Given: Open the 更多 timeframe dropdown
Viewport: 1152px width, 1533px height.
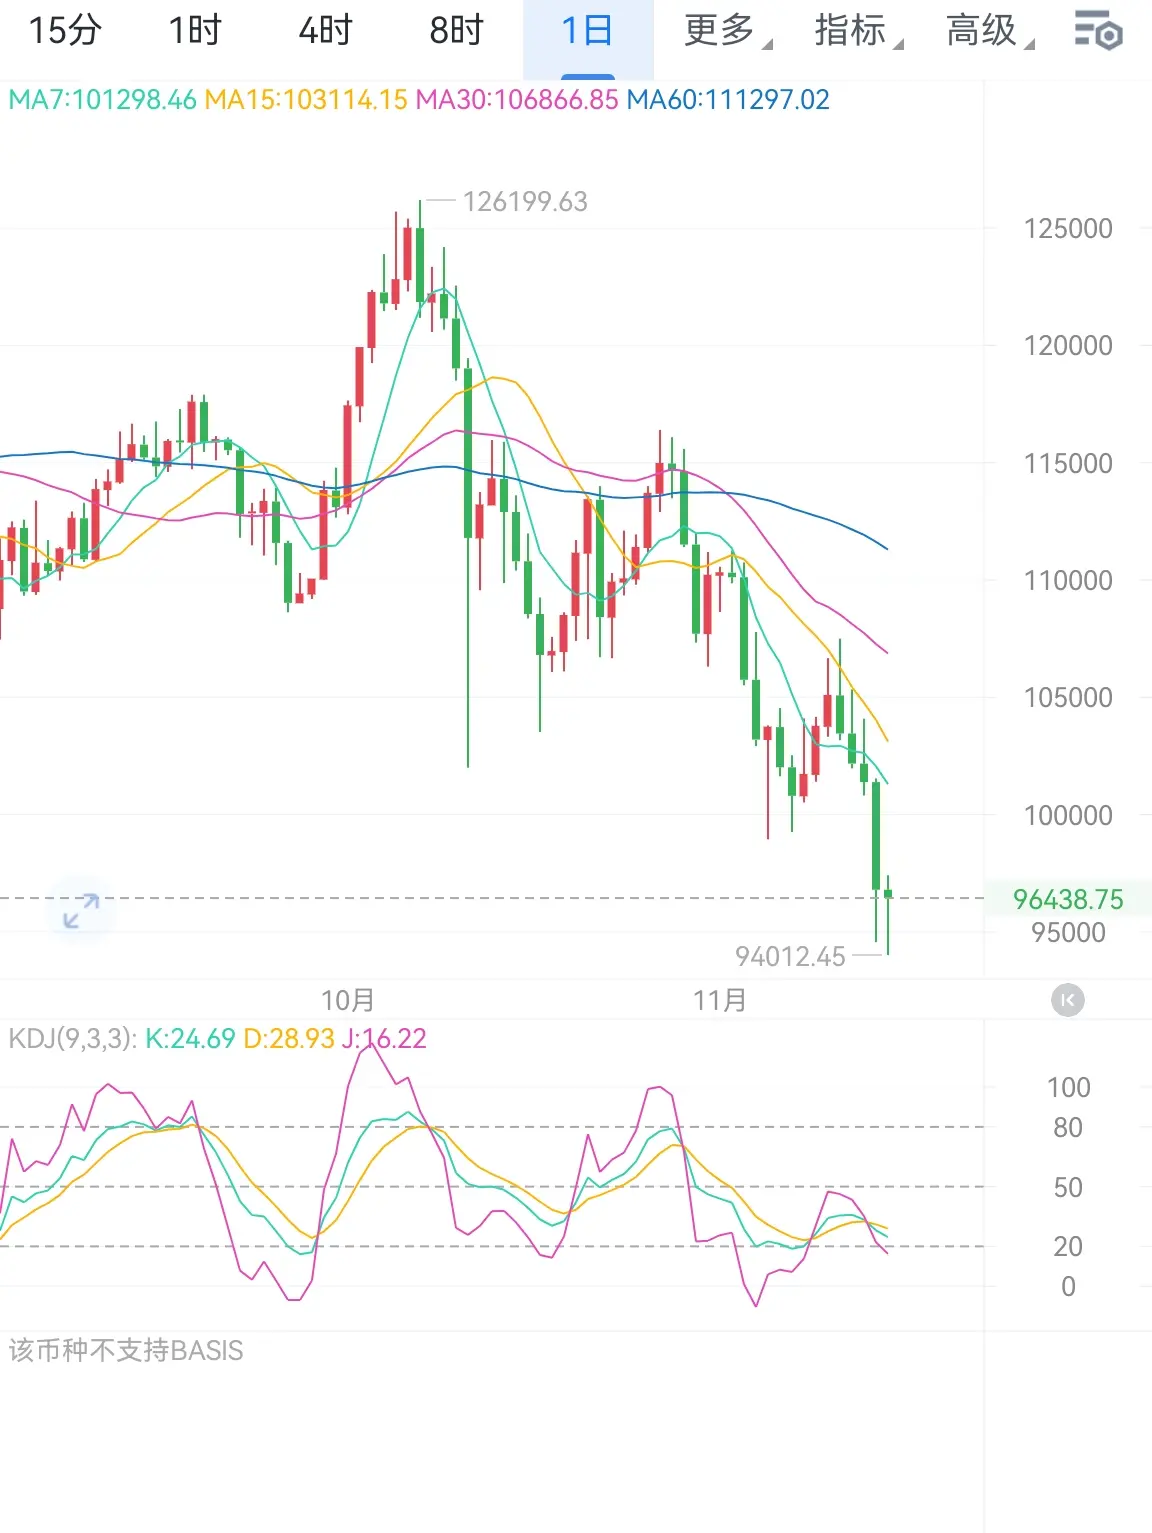Looking at the screenshot, I should (x=727, y=31).
